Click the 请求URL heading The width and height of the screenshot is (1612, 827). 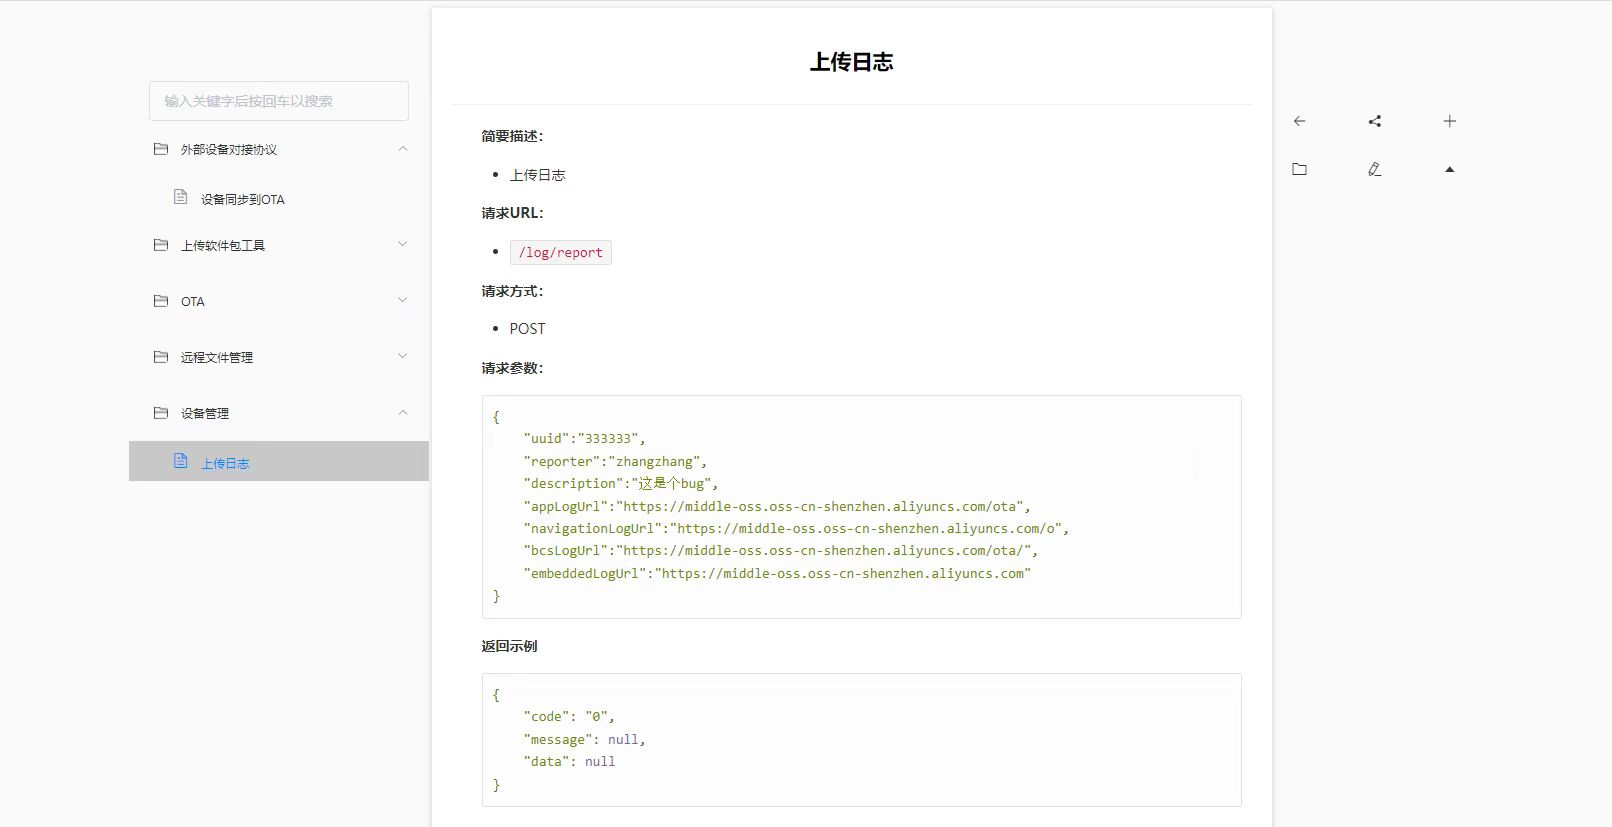[512, 213]
